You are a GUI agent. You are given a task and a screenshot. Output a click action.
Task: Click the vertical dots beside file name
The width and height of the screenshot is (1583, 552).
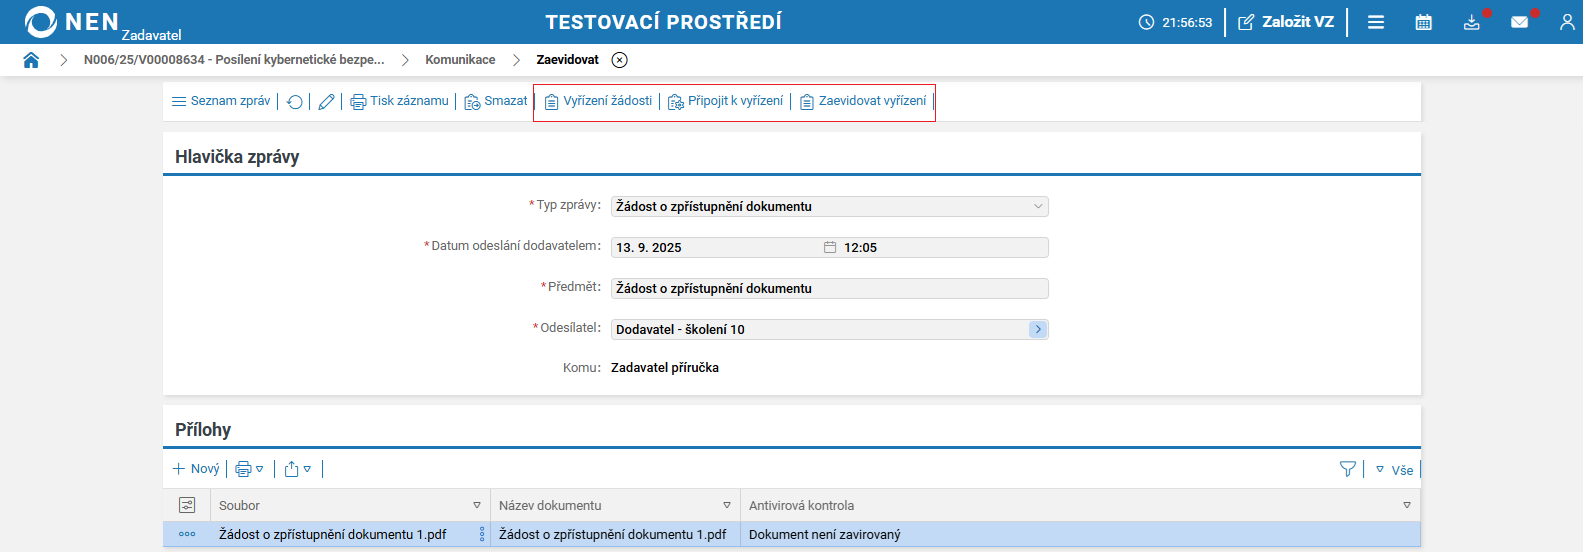(x=482, y=534)
